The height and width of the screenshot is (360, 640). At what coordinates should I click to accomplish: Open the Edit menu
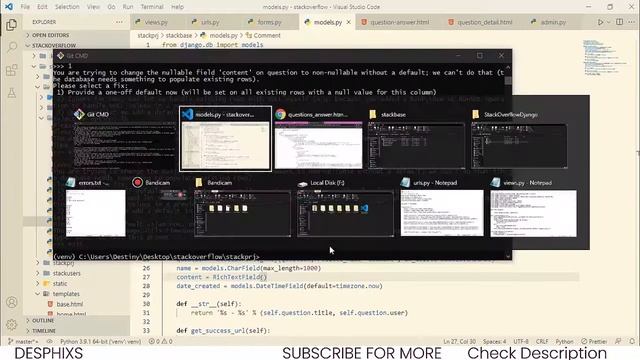coord(42,7)
